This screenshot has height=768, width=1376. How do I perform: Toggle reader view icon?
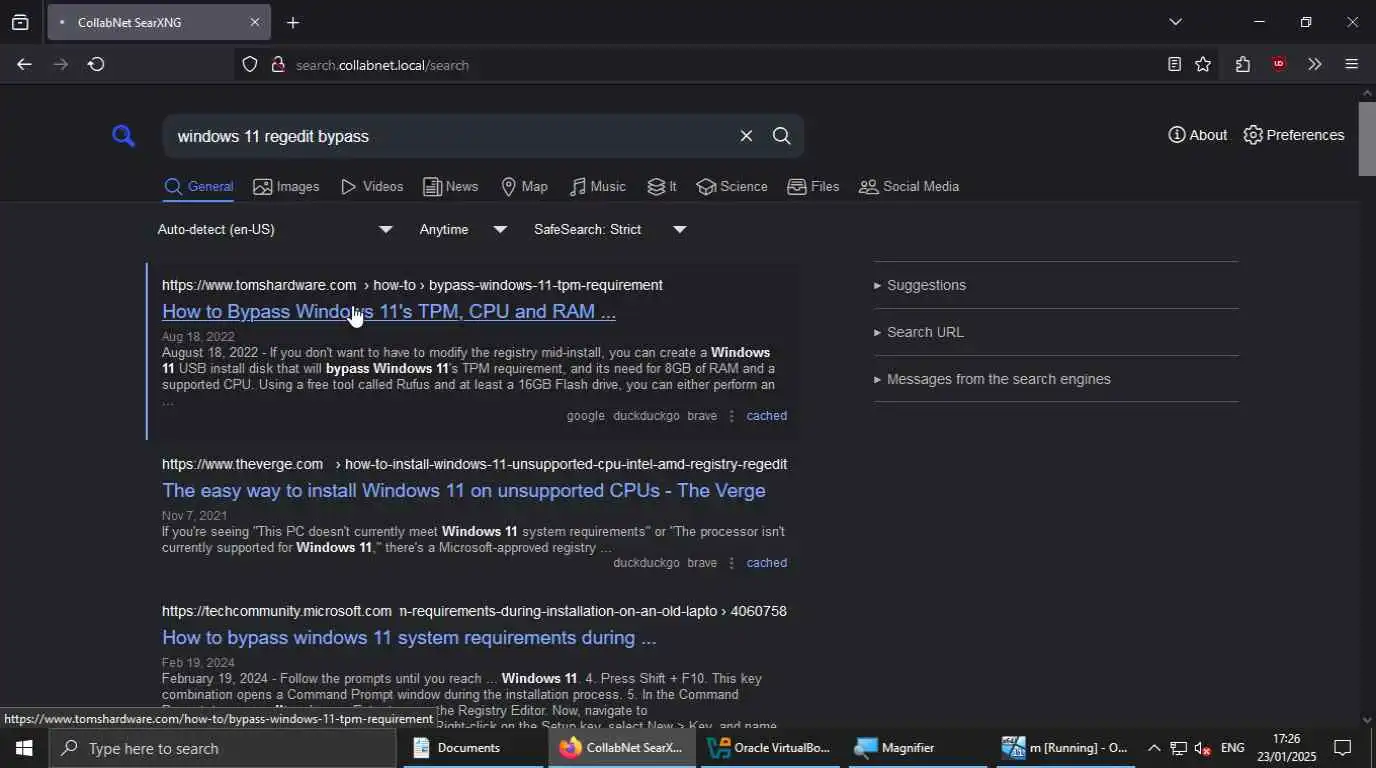[1174, 65]
